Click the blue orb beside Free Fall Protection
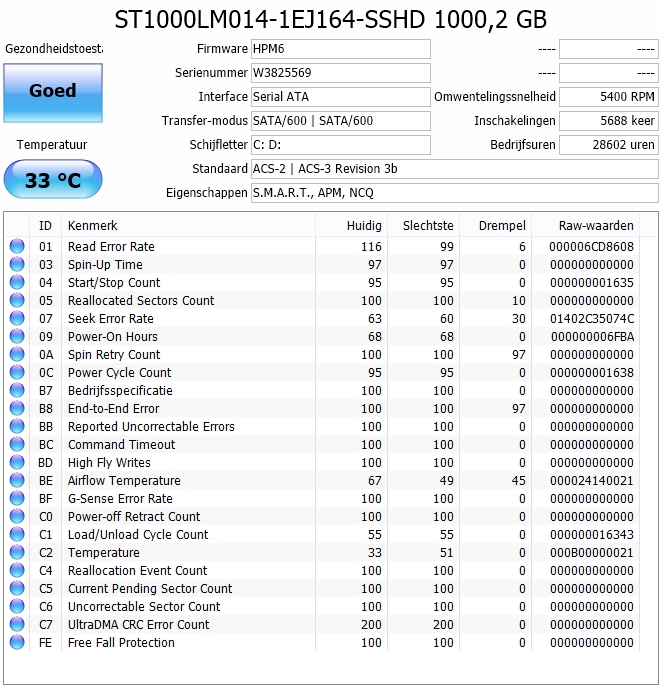This screenshot has width=662, height=689. click(17, 643)
